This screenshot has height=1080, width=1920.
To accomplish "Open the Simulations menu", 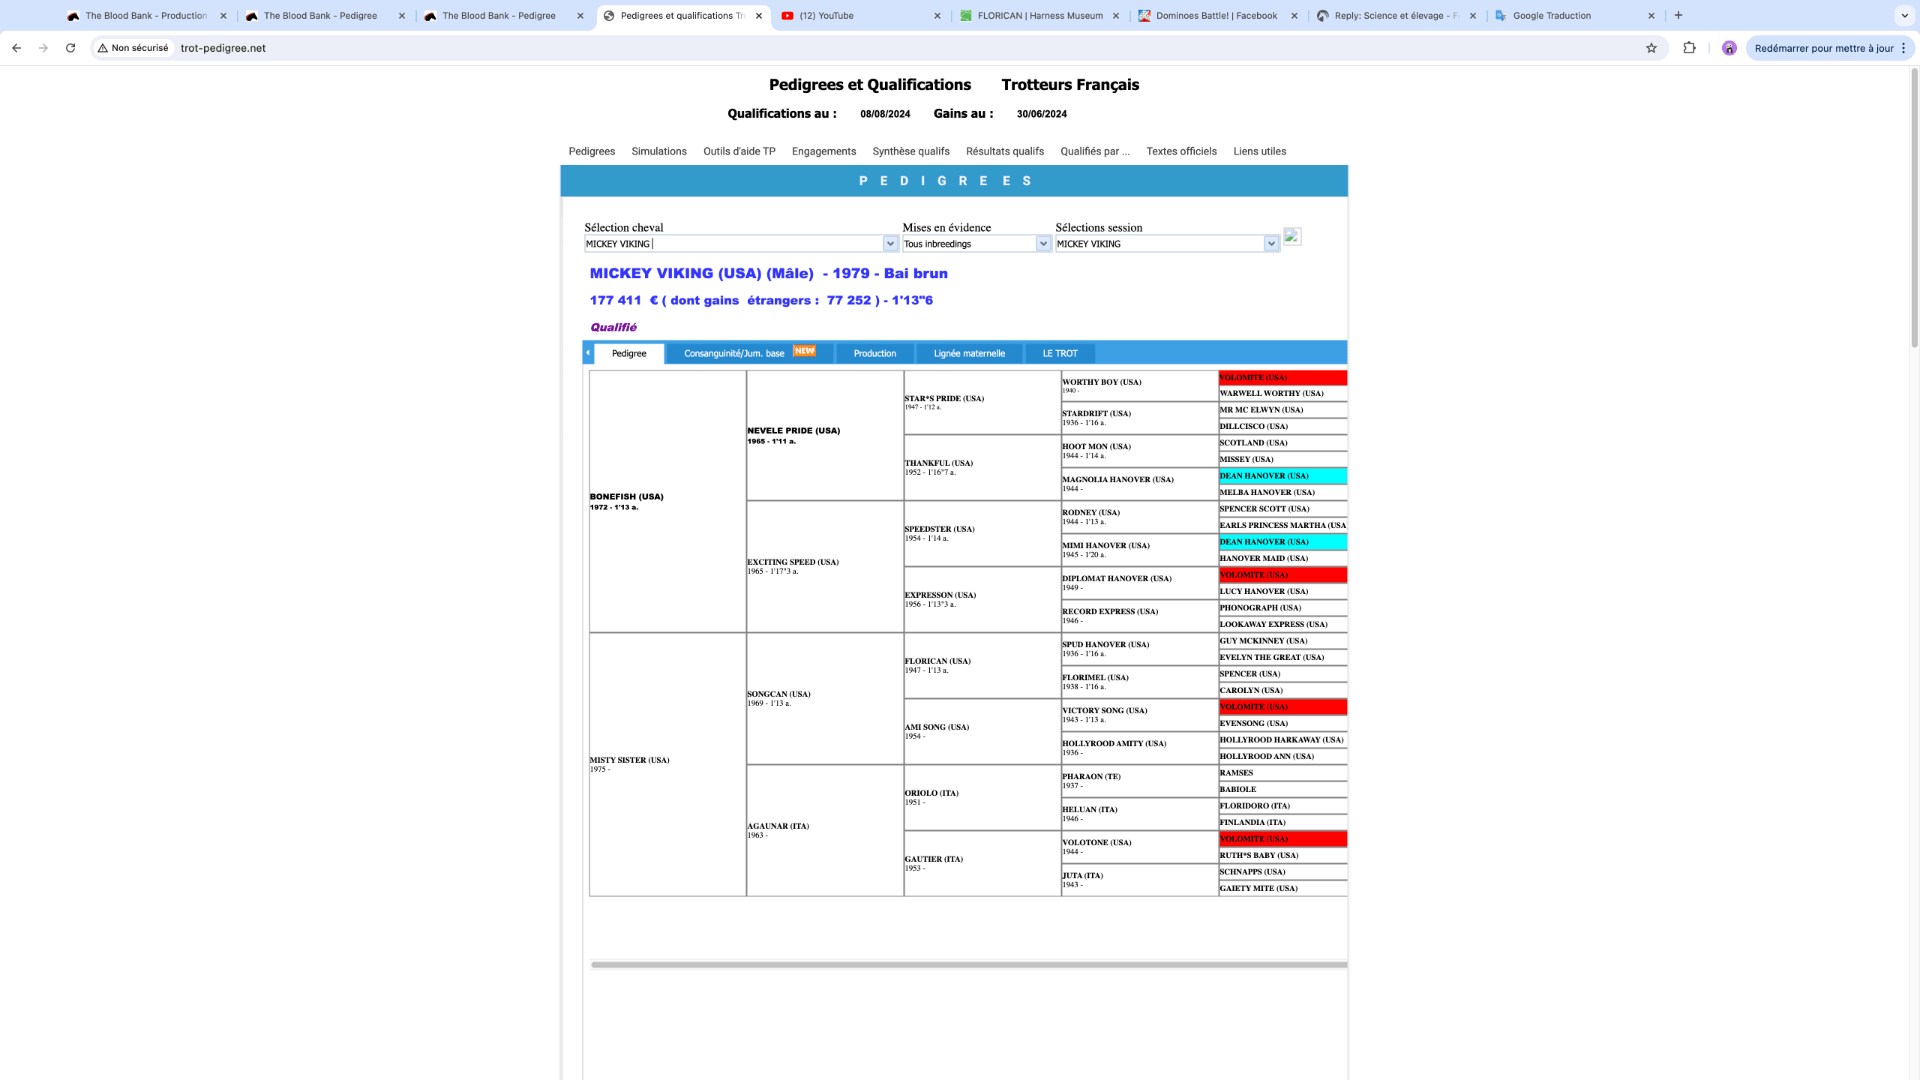I will coord(659,151).
